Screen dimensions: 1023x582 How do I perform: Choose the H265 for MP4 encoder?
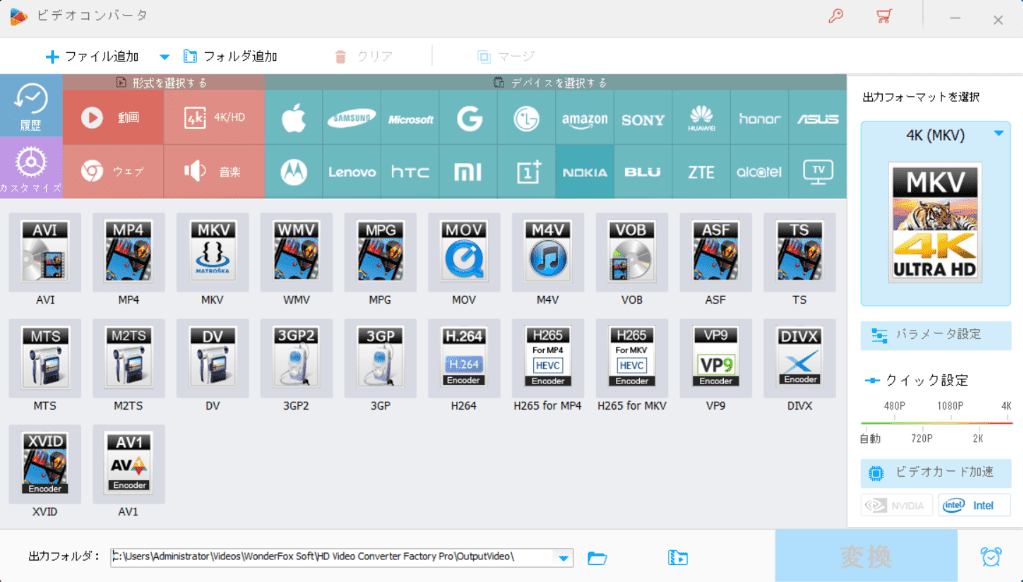[548, 358]
